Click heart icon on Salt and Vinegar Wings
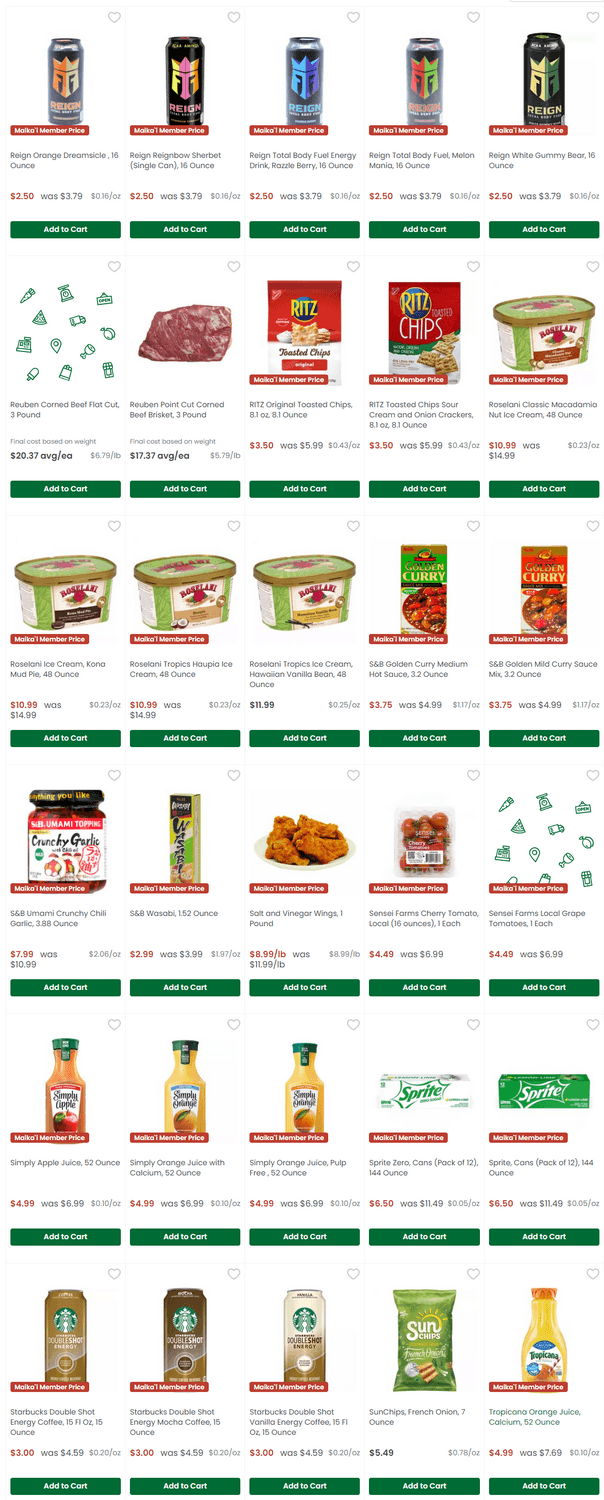Screen dimensions: 604x1500 pos(353,776)
